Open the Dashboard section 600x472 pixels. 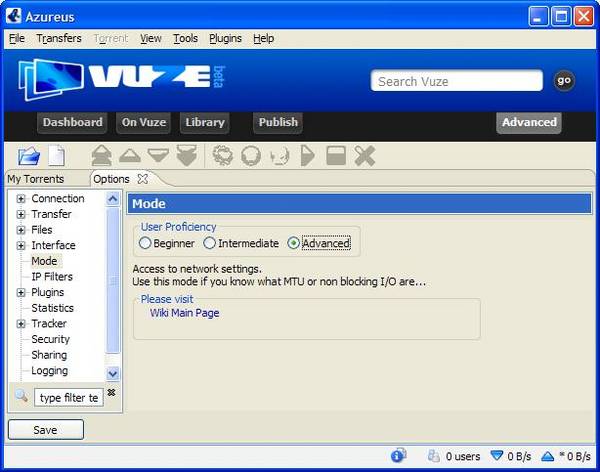coord(72,122)
